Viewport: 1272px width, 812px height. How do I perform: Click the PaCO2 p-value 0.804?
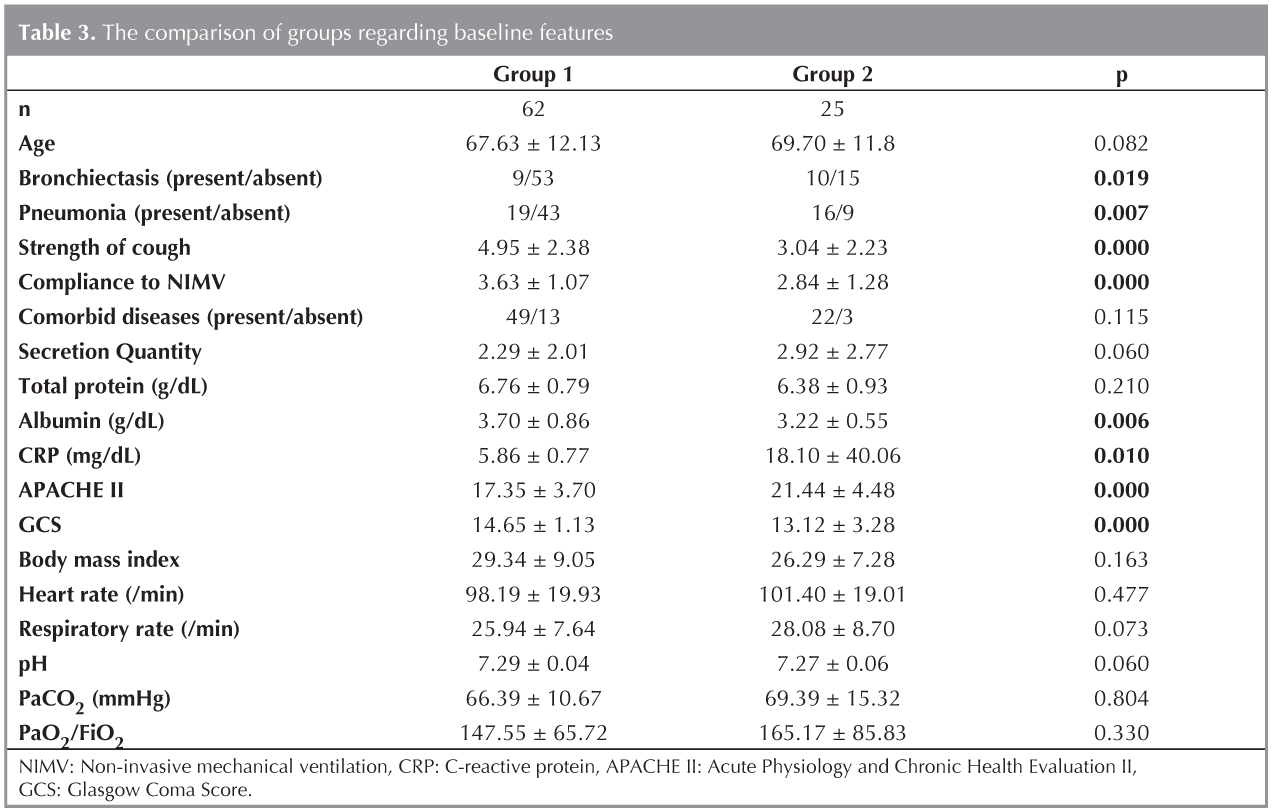(1121, 697)
